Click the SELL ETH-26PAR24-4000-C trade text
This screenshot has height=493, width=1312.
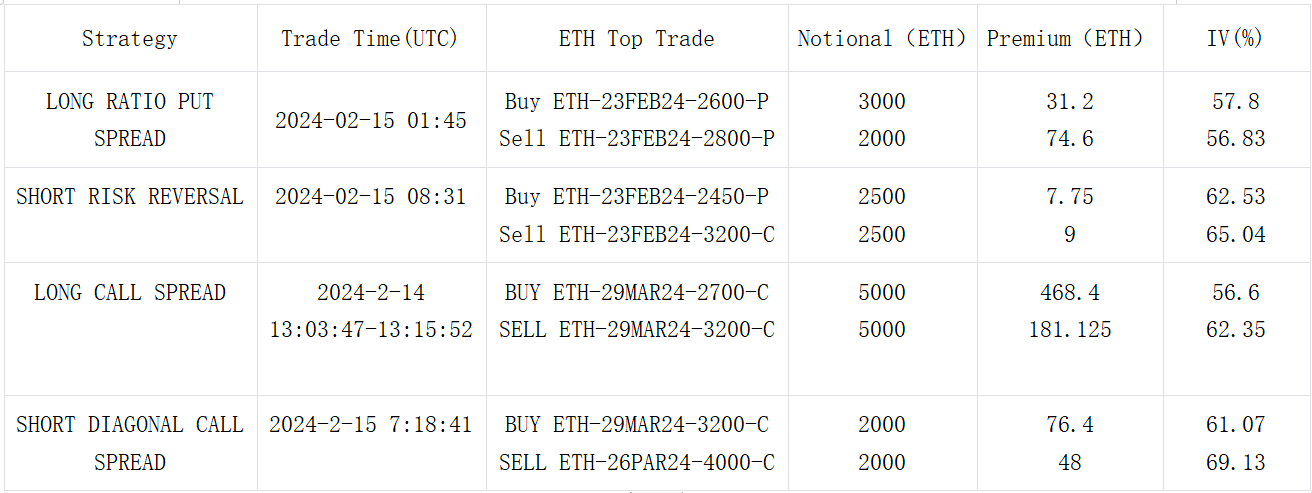tap(636, 462)
